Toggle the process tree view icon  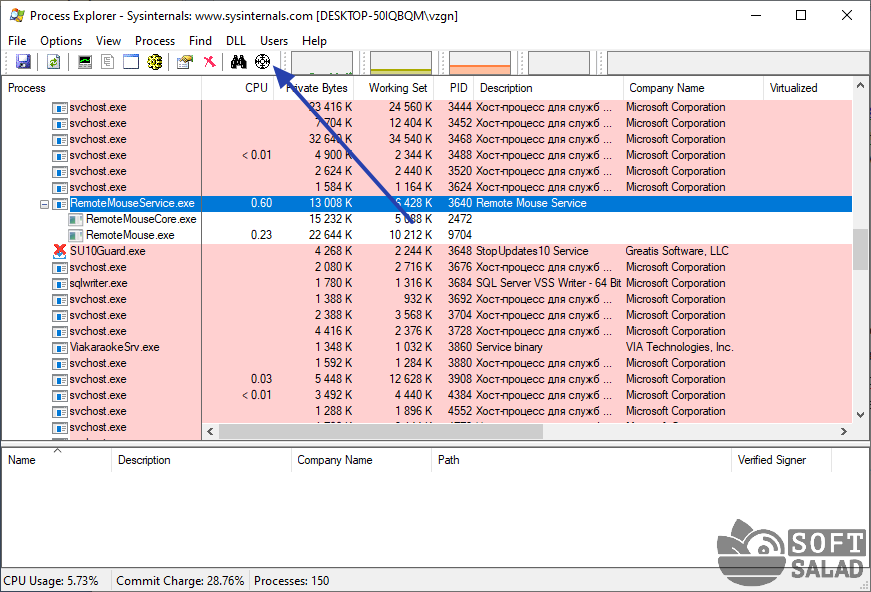click(x=108, y=62)
